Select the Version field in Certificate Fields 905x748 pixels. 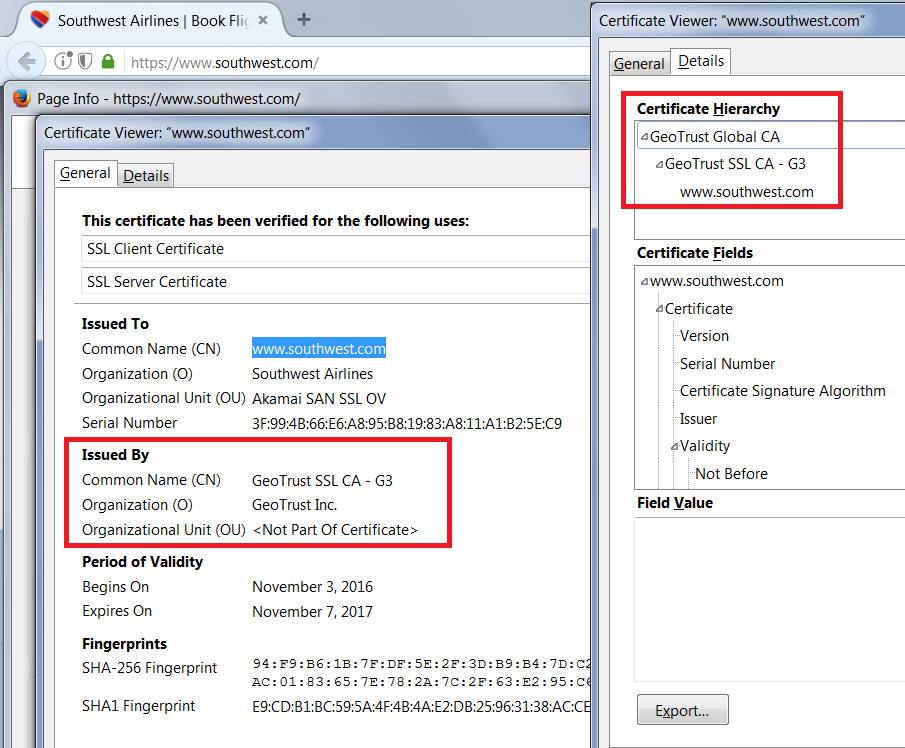click(x=704, y=336)
